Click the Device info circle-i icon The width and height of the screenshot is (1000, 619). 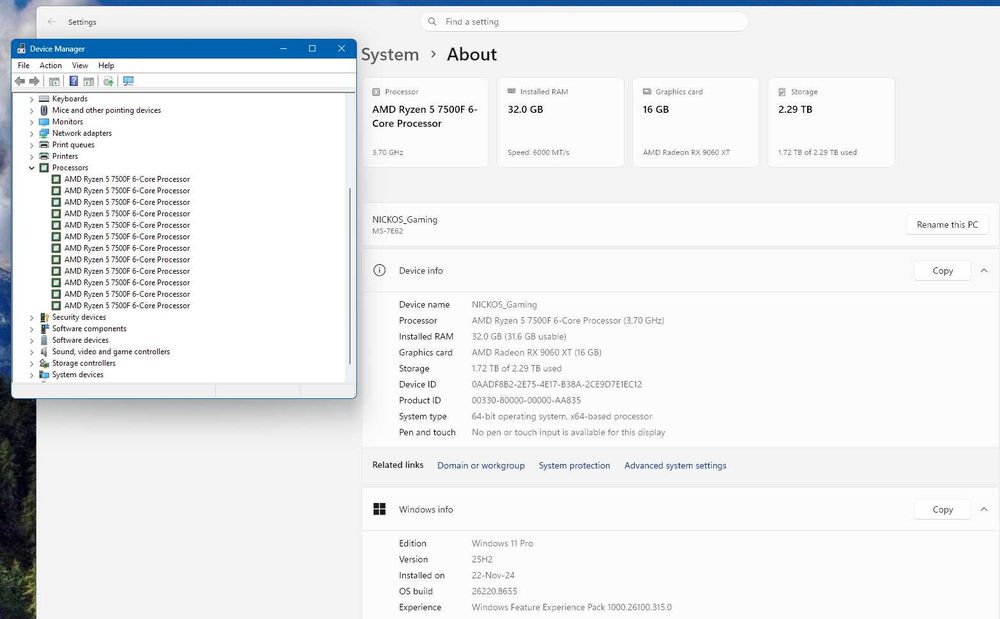(x=379, y=270)
